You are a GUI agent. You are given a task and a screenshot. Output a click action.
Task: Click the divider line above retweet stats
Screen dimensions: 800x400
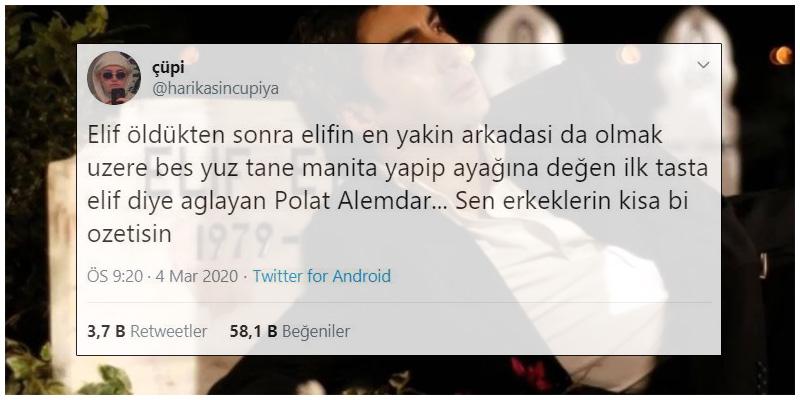(399, 302)
